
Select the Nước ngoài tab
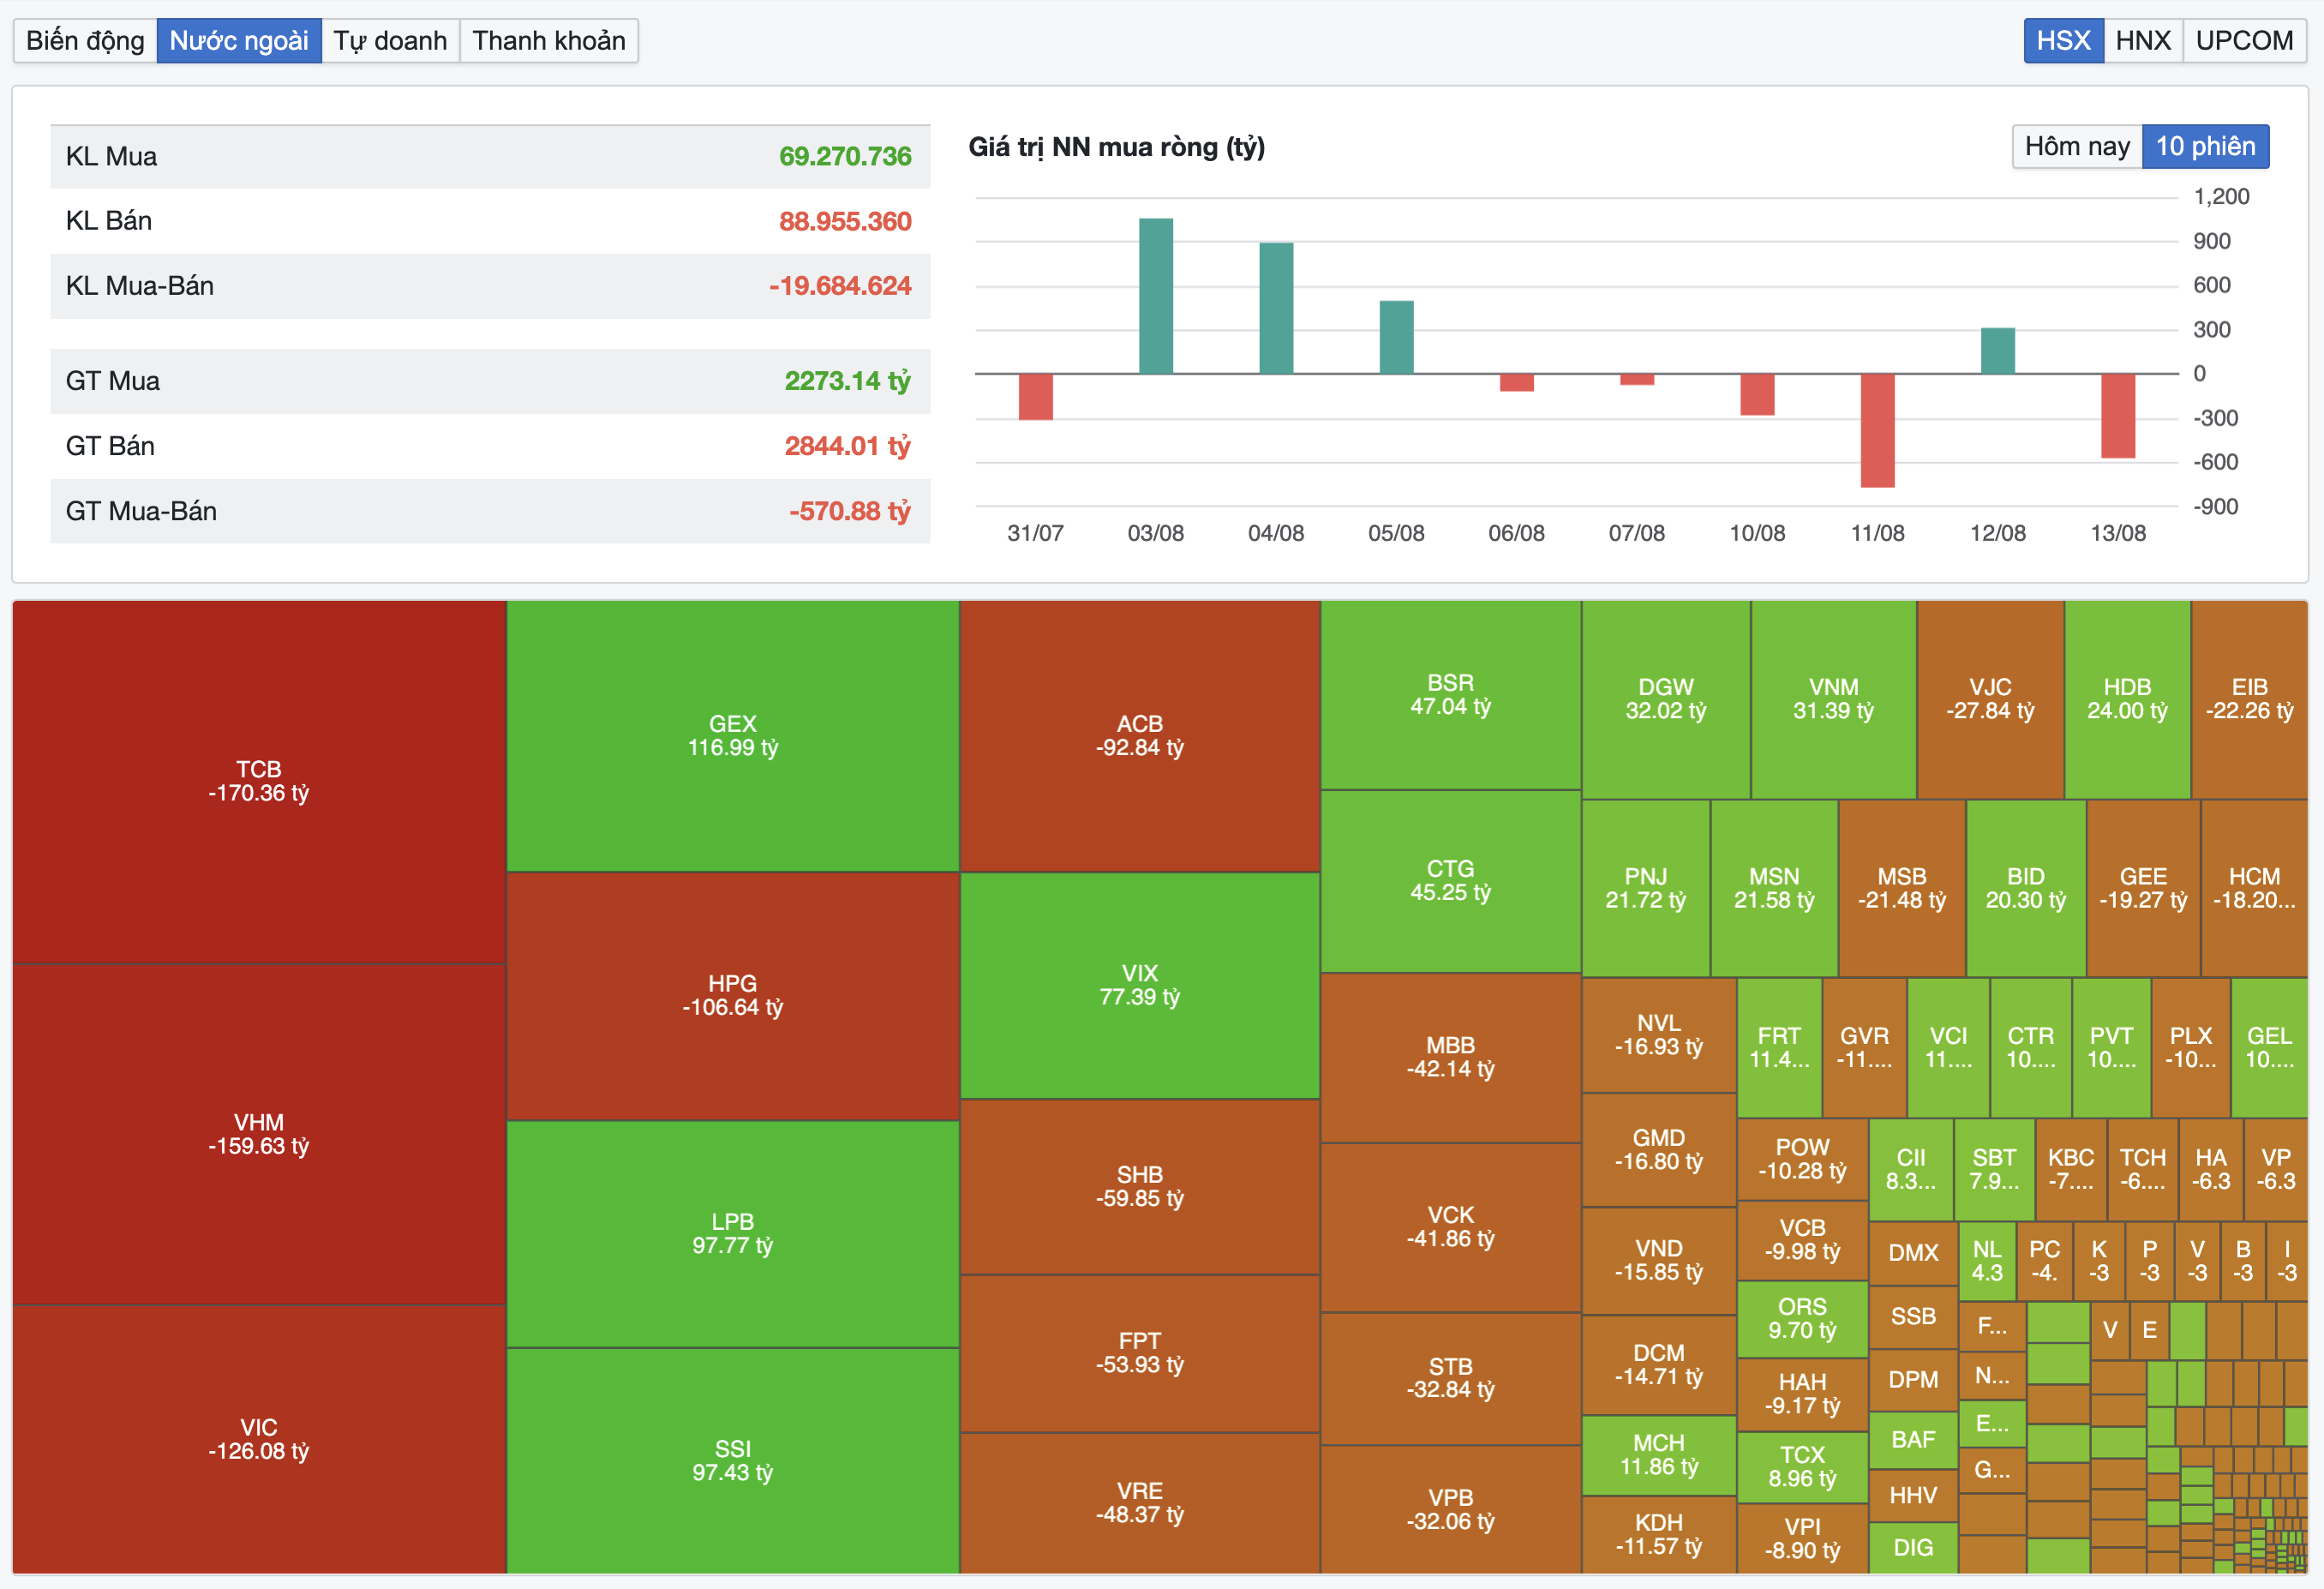tap(239, 41)
